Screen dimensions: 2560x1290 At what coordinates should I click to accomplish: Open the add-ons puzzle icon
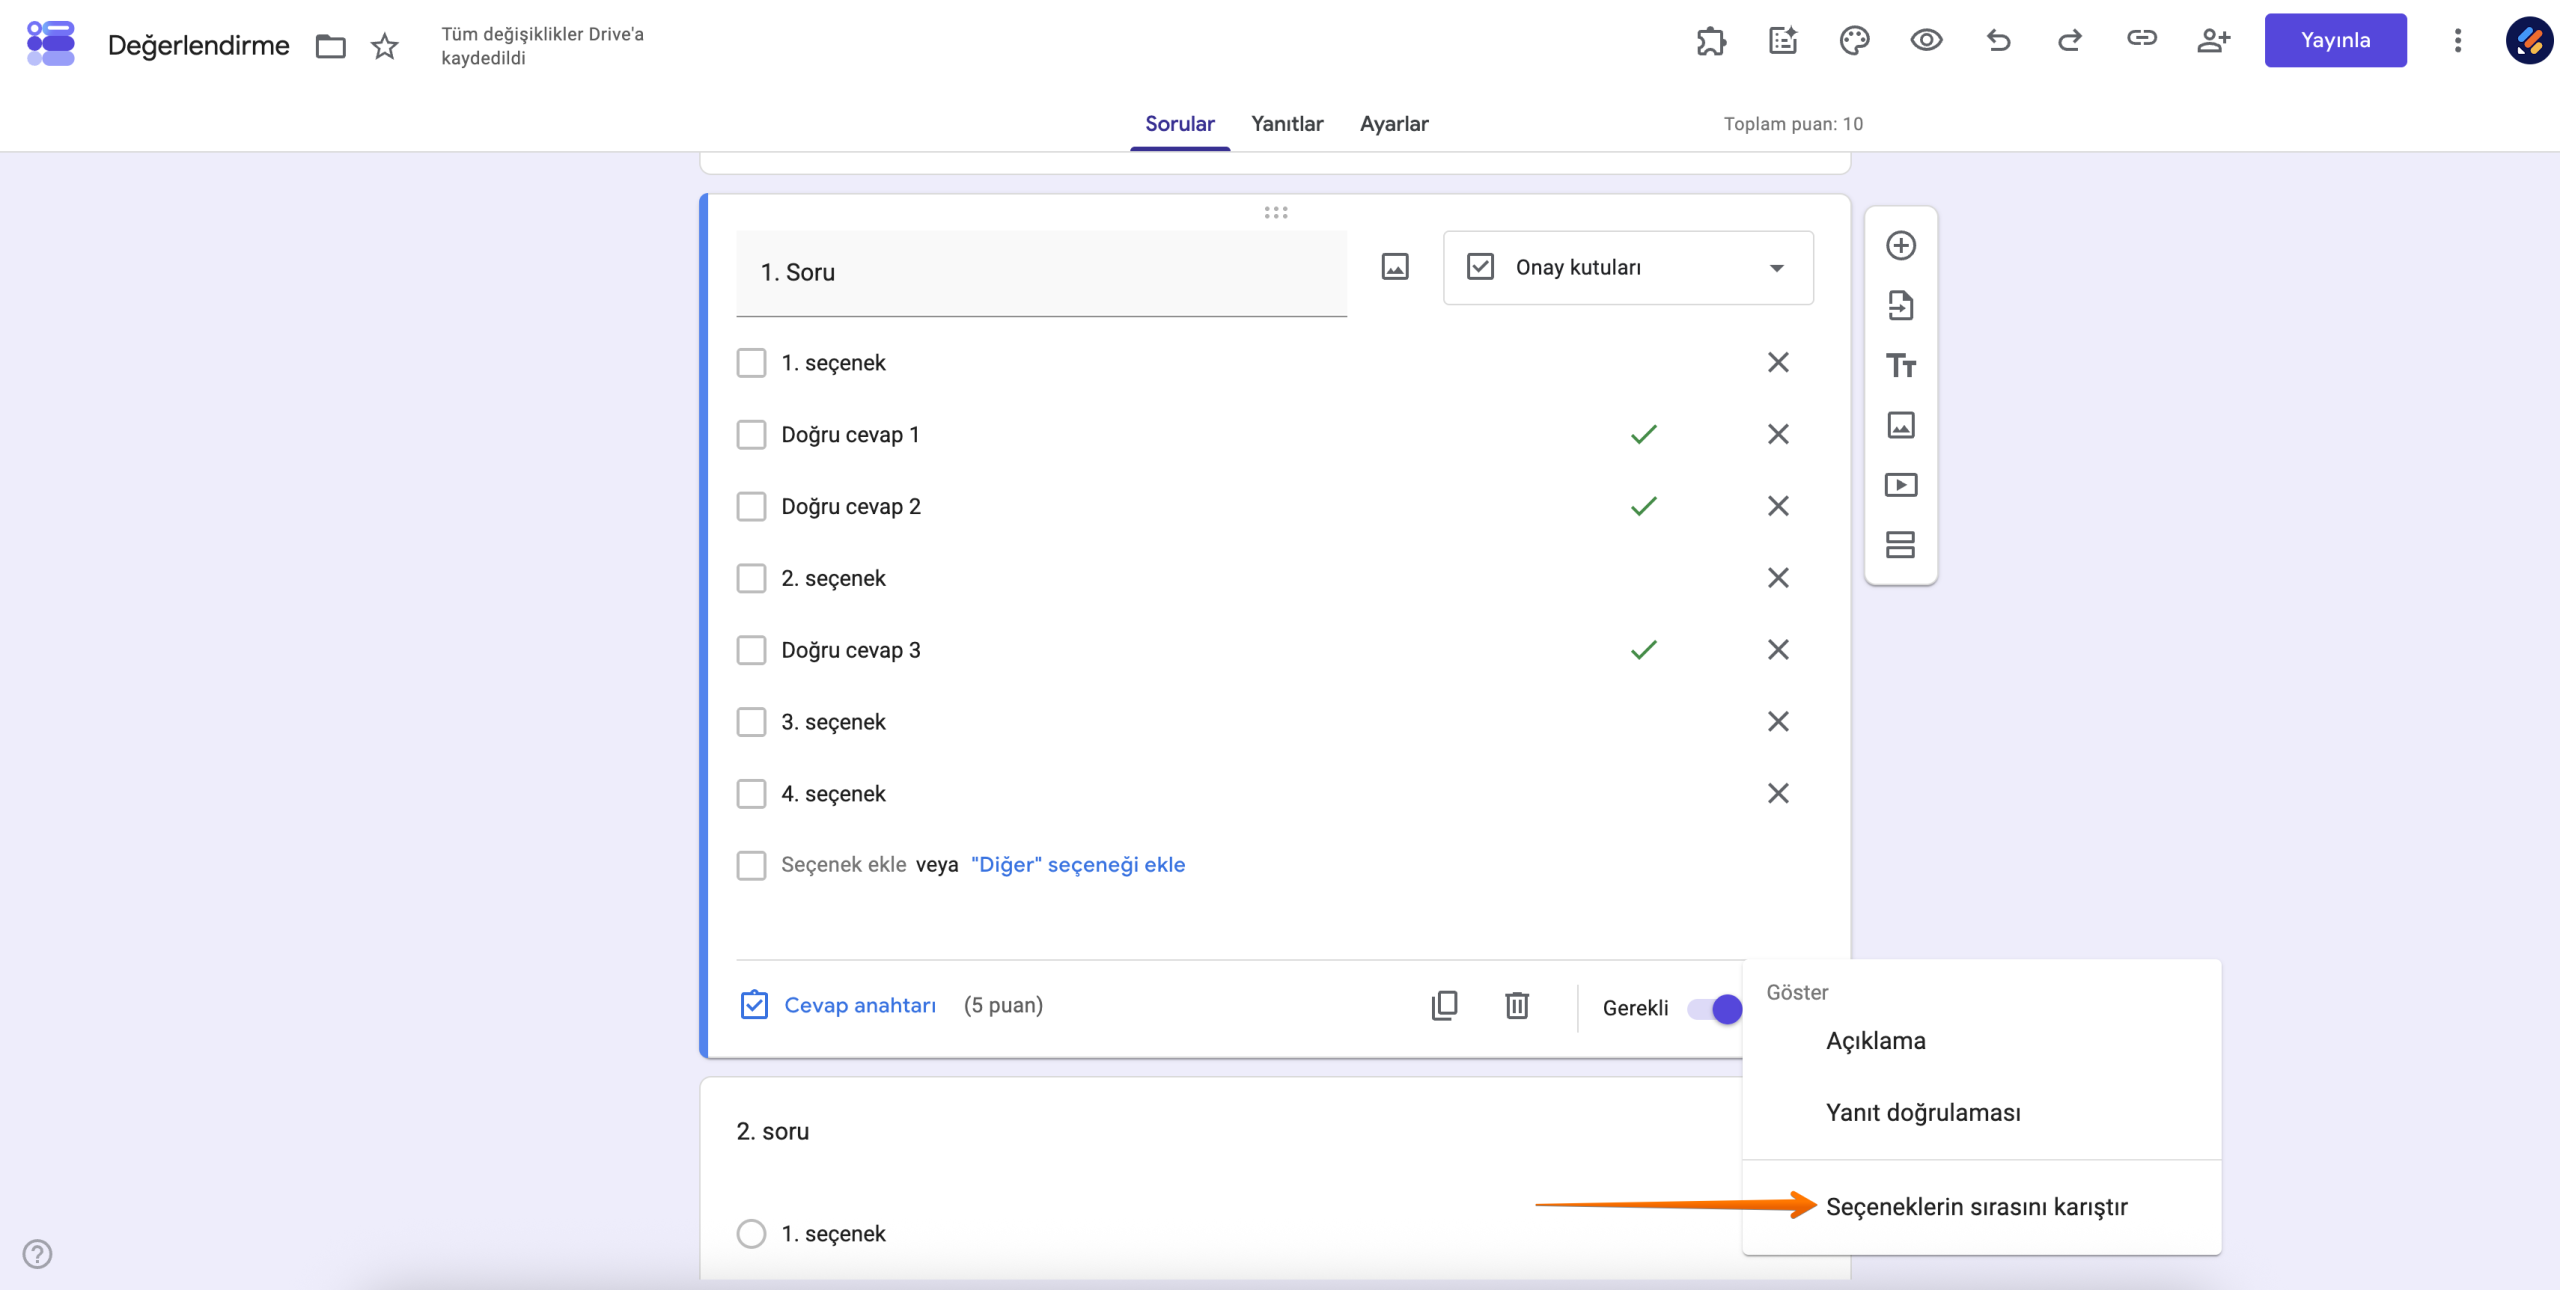pyautogui.click(x=1711, y=41)
